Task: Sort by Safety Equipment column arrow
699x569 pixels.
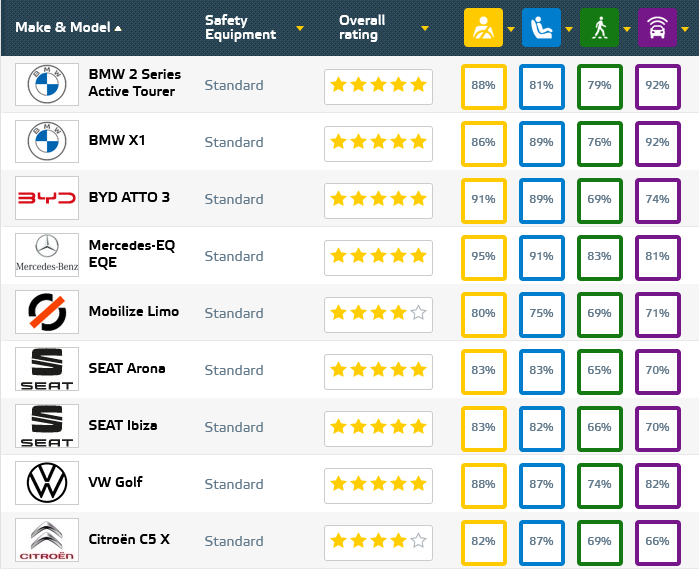Action: point(300,29)
